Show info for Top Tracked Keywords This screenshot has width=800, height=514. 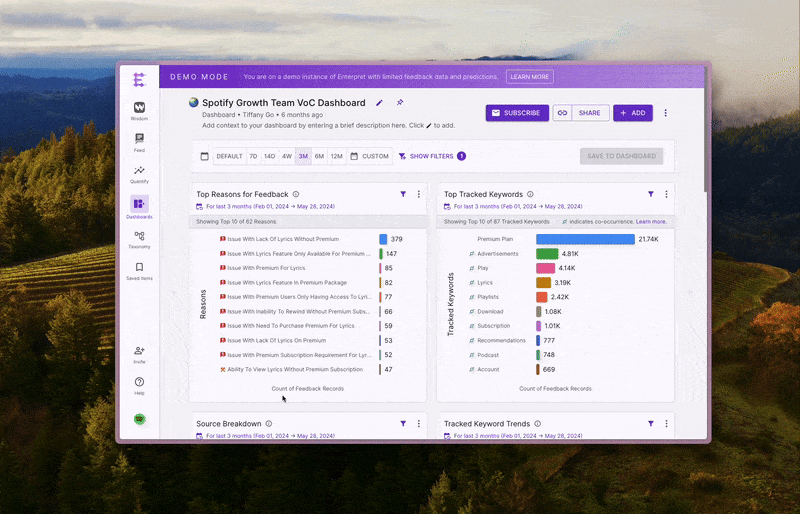[530, 194]
